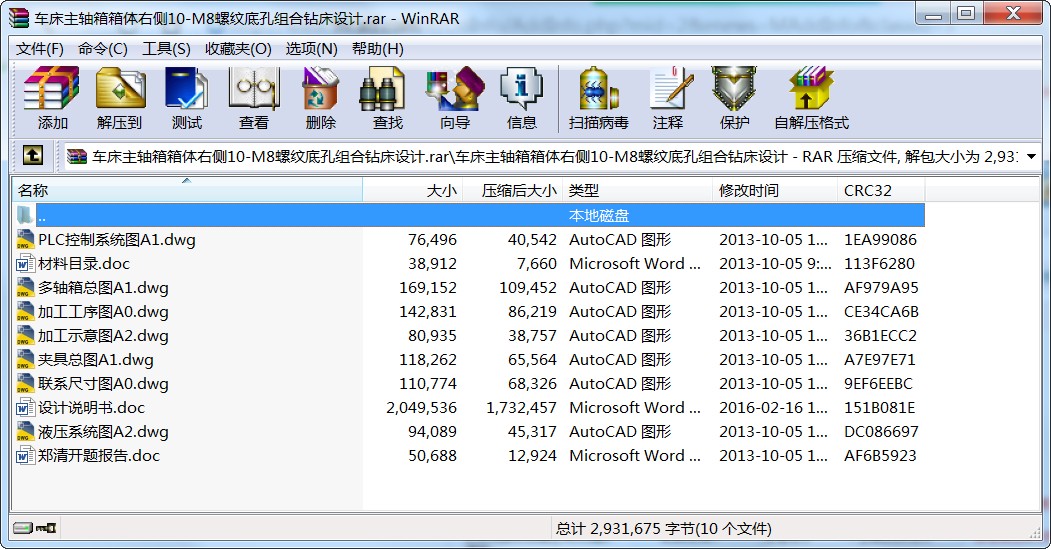
Task: Sort by 修改时间 column header
Action: pyautogui.click(x=775, y=190)
